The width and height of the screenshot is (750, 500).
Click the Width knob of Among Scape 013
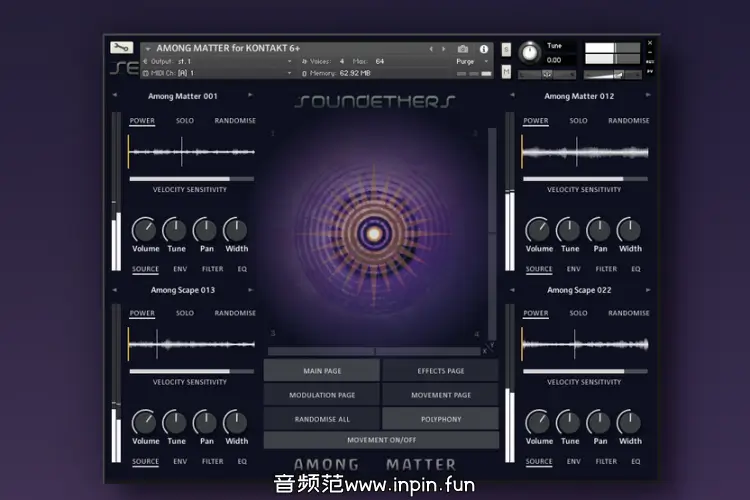coord(236,422)
